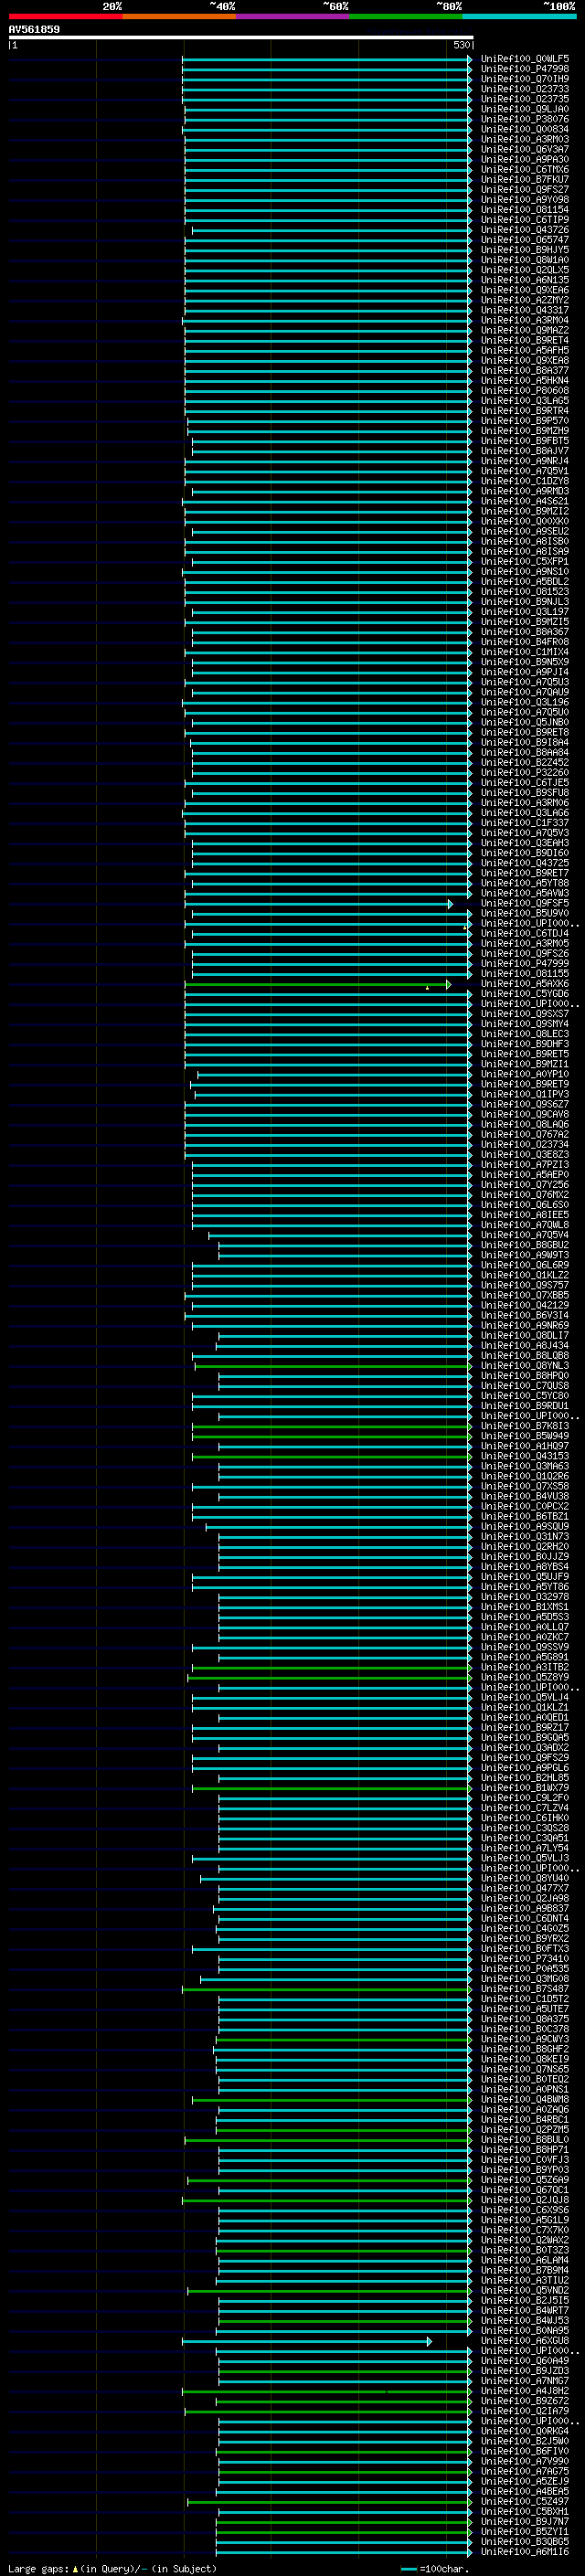This screenshot has width=585, height=2576.
Task: Open hit UniRef100_A0YP10
Action: (525, 1075)
